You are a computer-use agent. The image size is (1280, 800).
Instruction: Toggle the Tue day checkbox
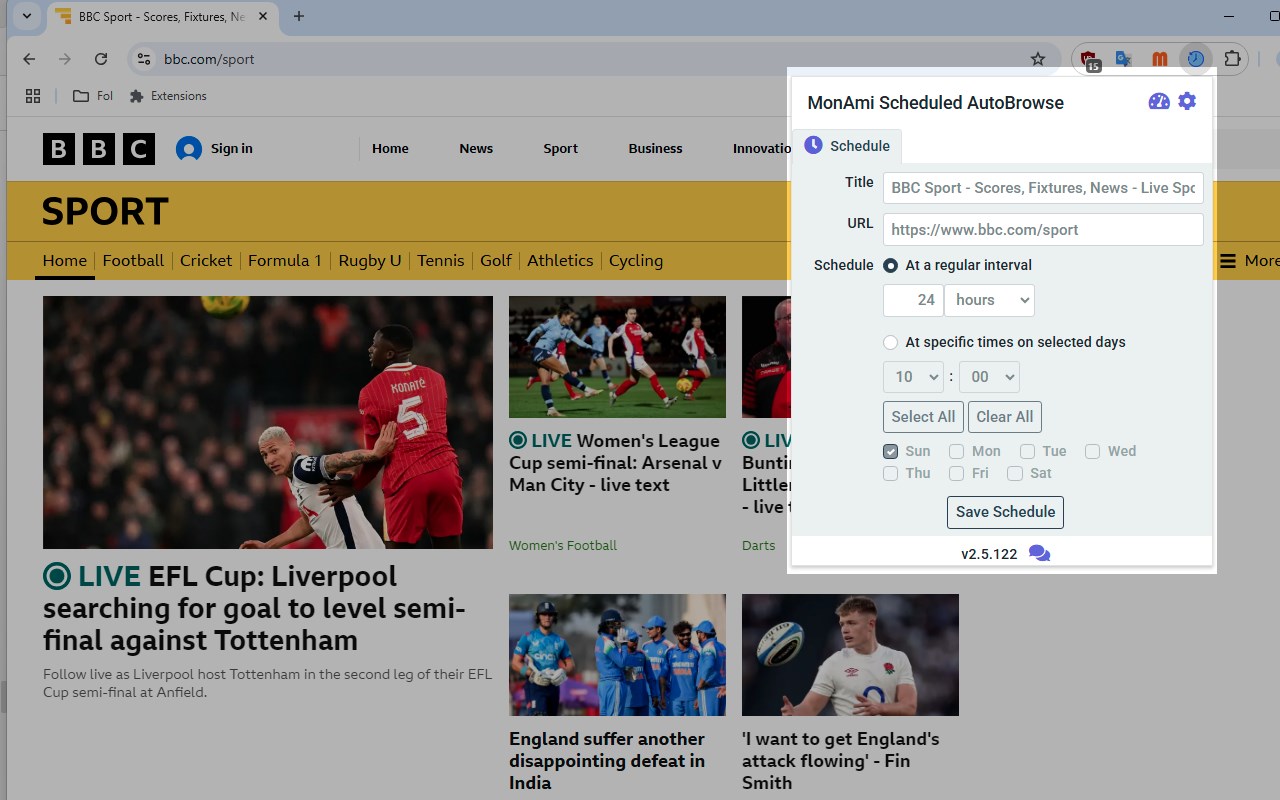coord(1027,451)
